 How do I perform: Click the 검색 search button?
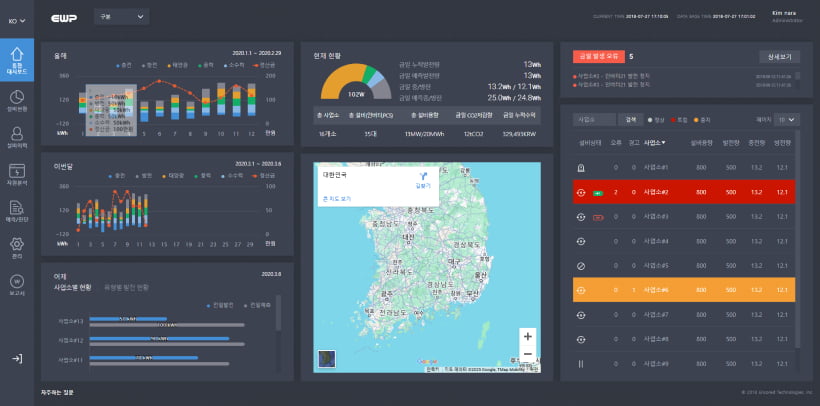click(x=631, y=120)
